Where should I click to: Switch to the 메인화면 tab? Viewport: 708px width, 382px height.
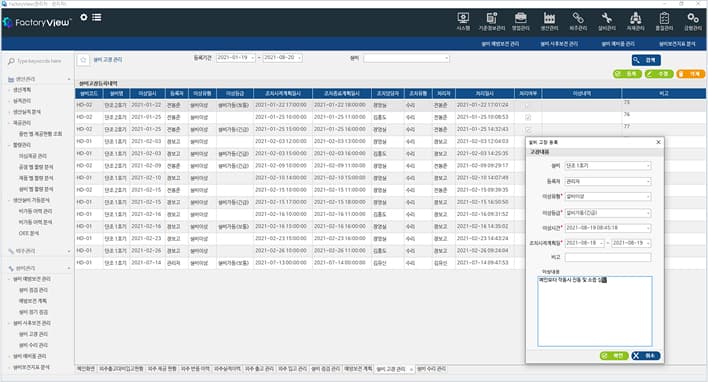click(86, 369)
